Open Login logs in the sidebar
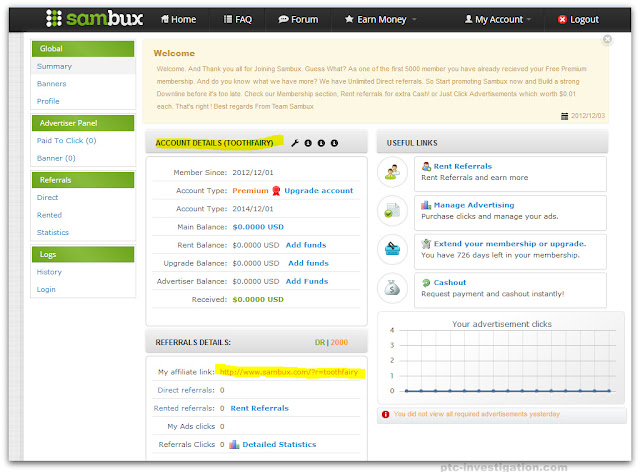The width and height of the screenshot is (640, 472). click(x=46, y=289)
